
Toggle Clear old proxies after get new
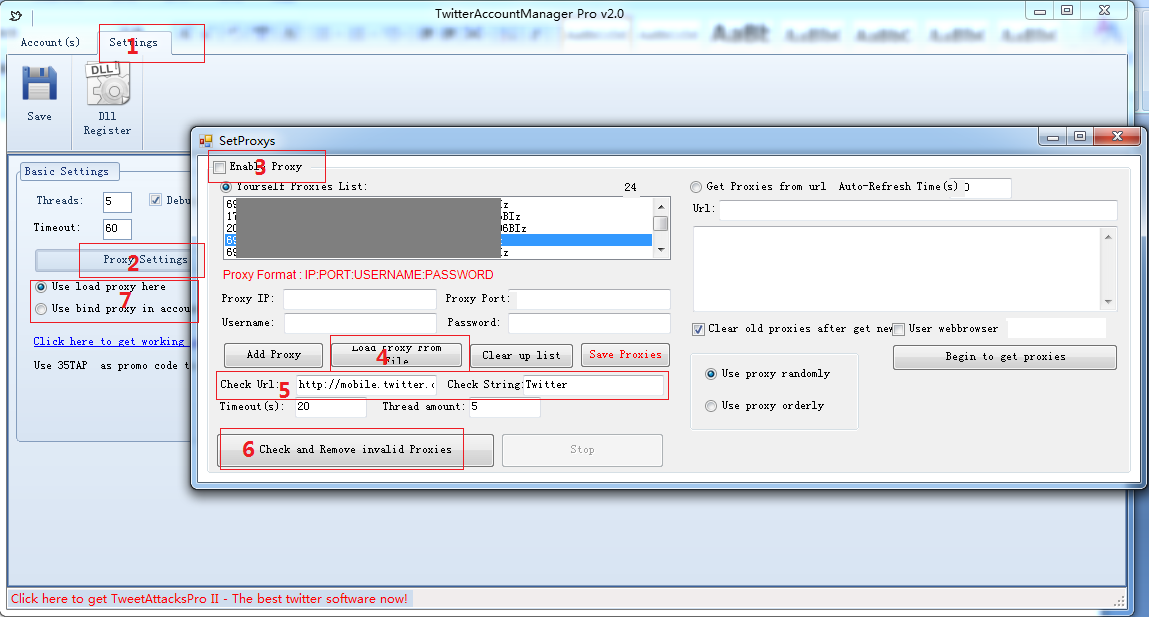(699, 330)
